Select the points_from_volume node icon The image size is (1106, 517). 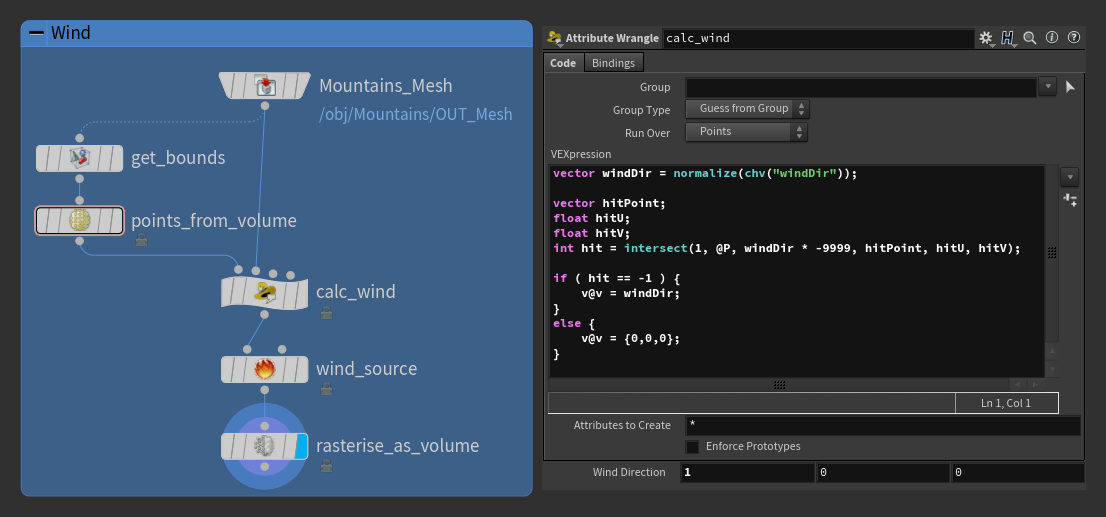coord(80,221)
